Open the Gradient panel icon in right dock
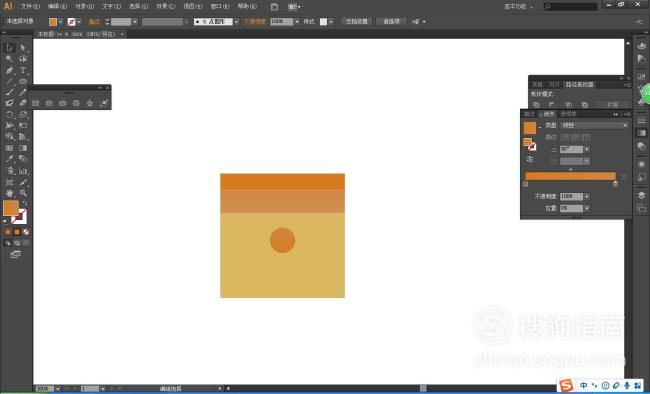The width and height of the screenshot is (650, 394). 641,133
